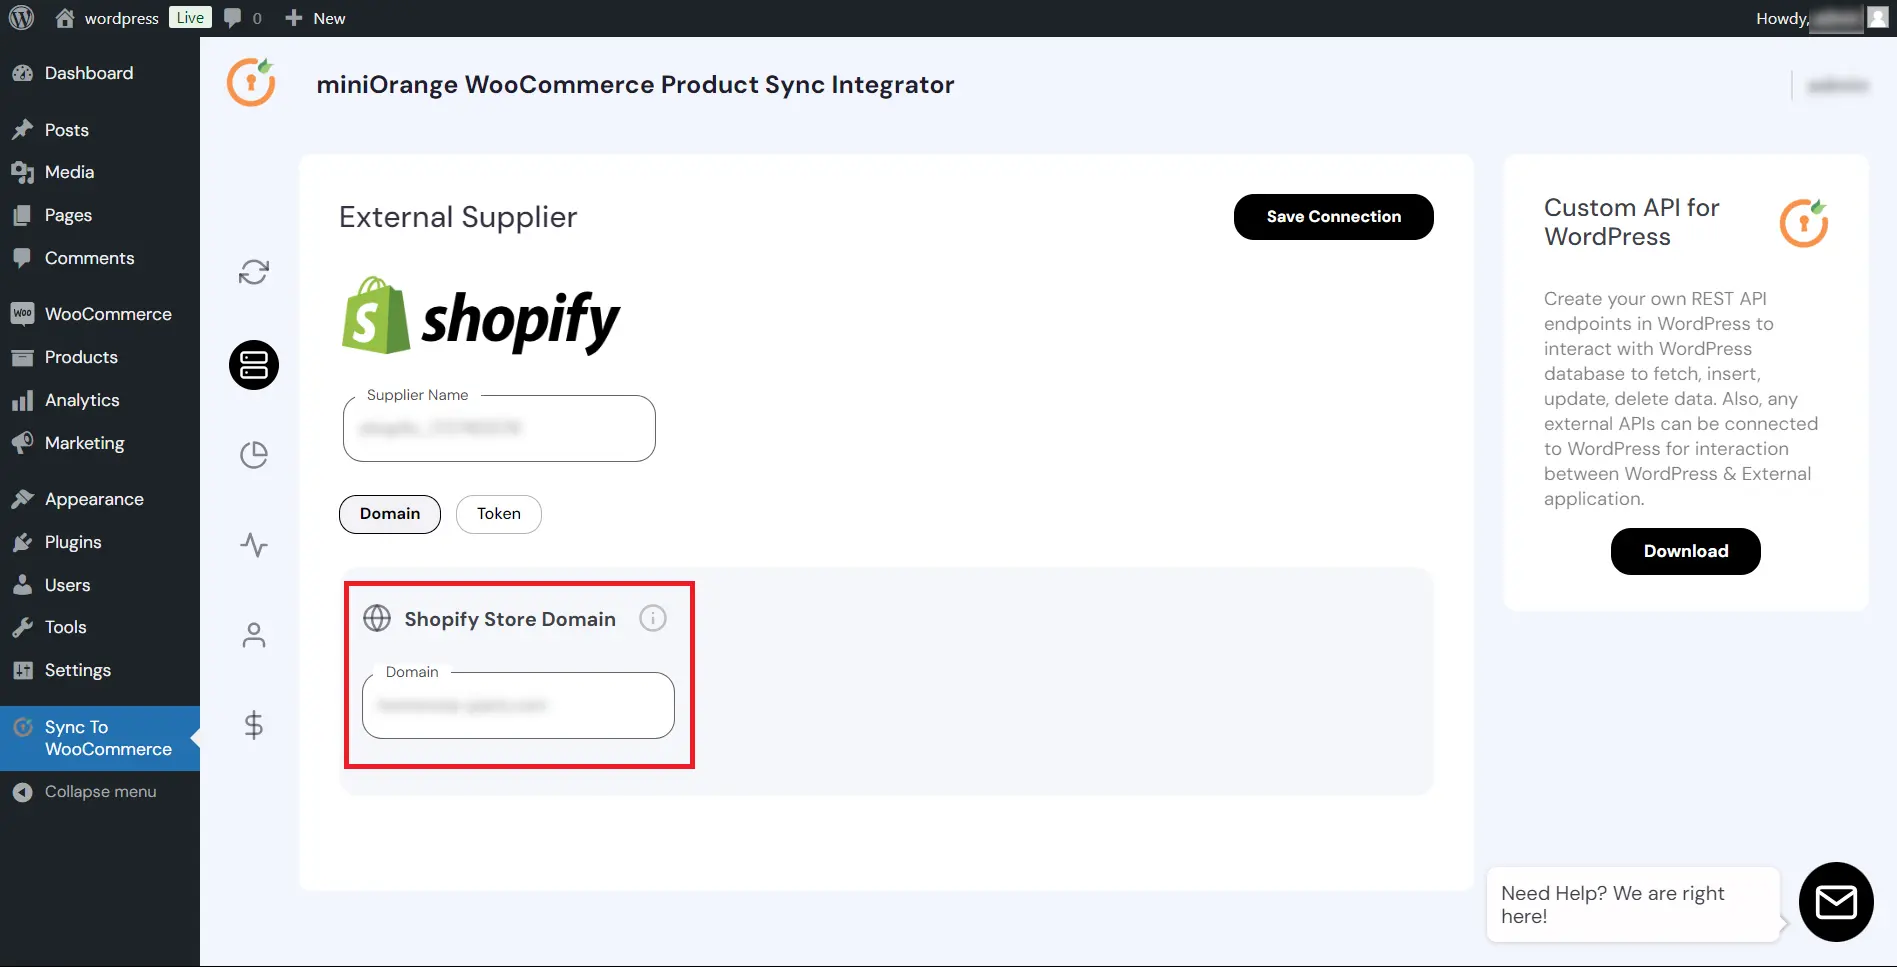This screenshot has height=967, width=1897.
Task: Click the Appearance paintbrush icon
Action: (22, 499)
